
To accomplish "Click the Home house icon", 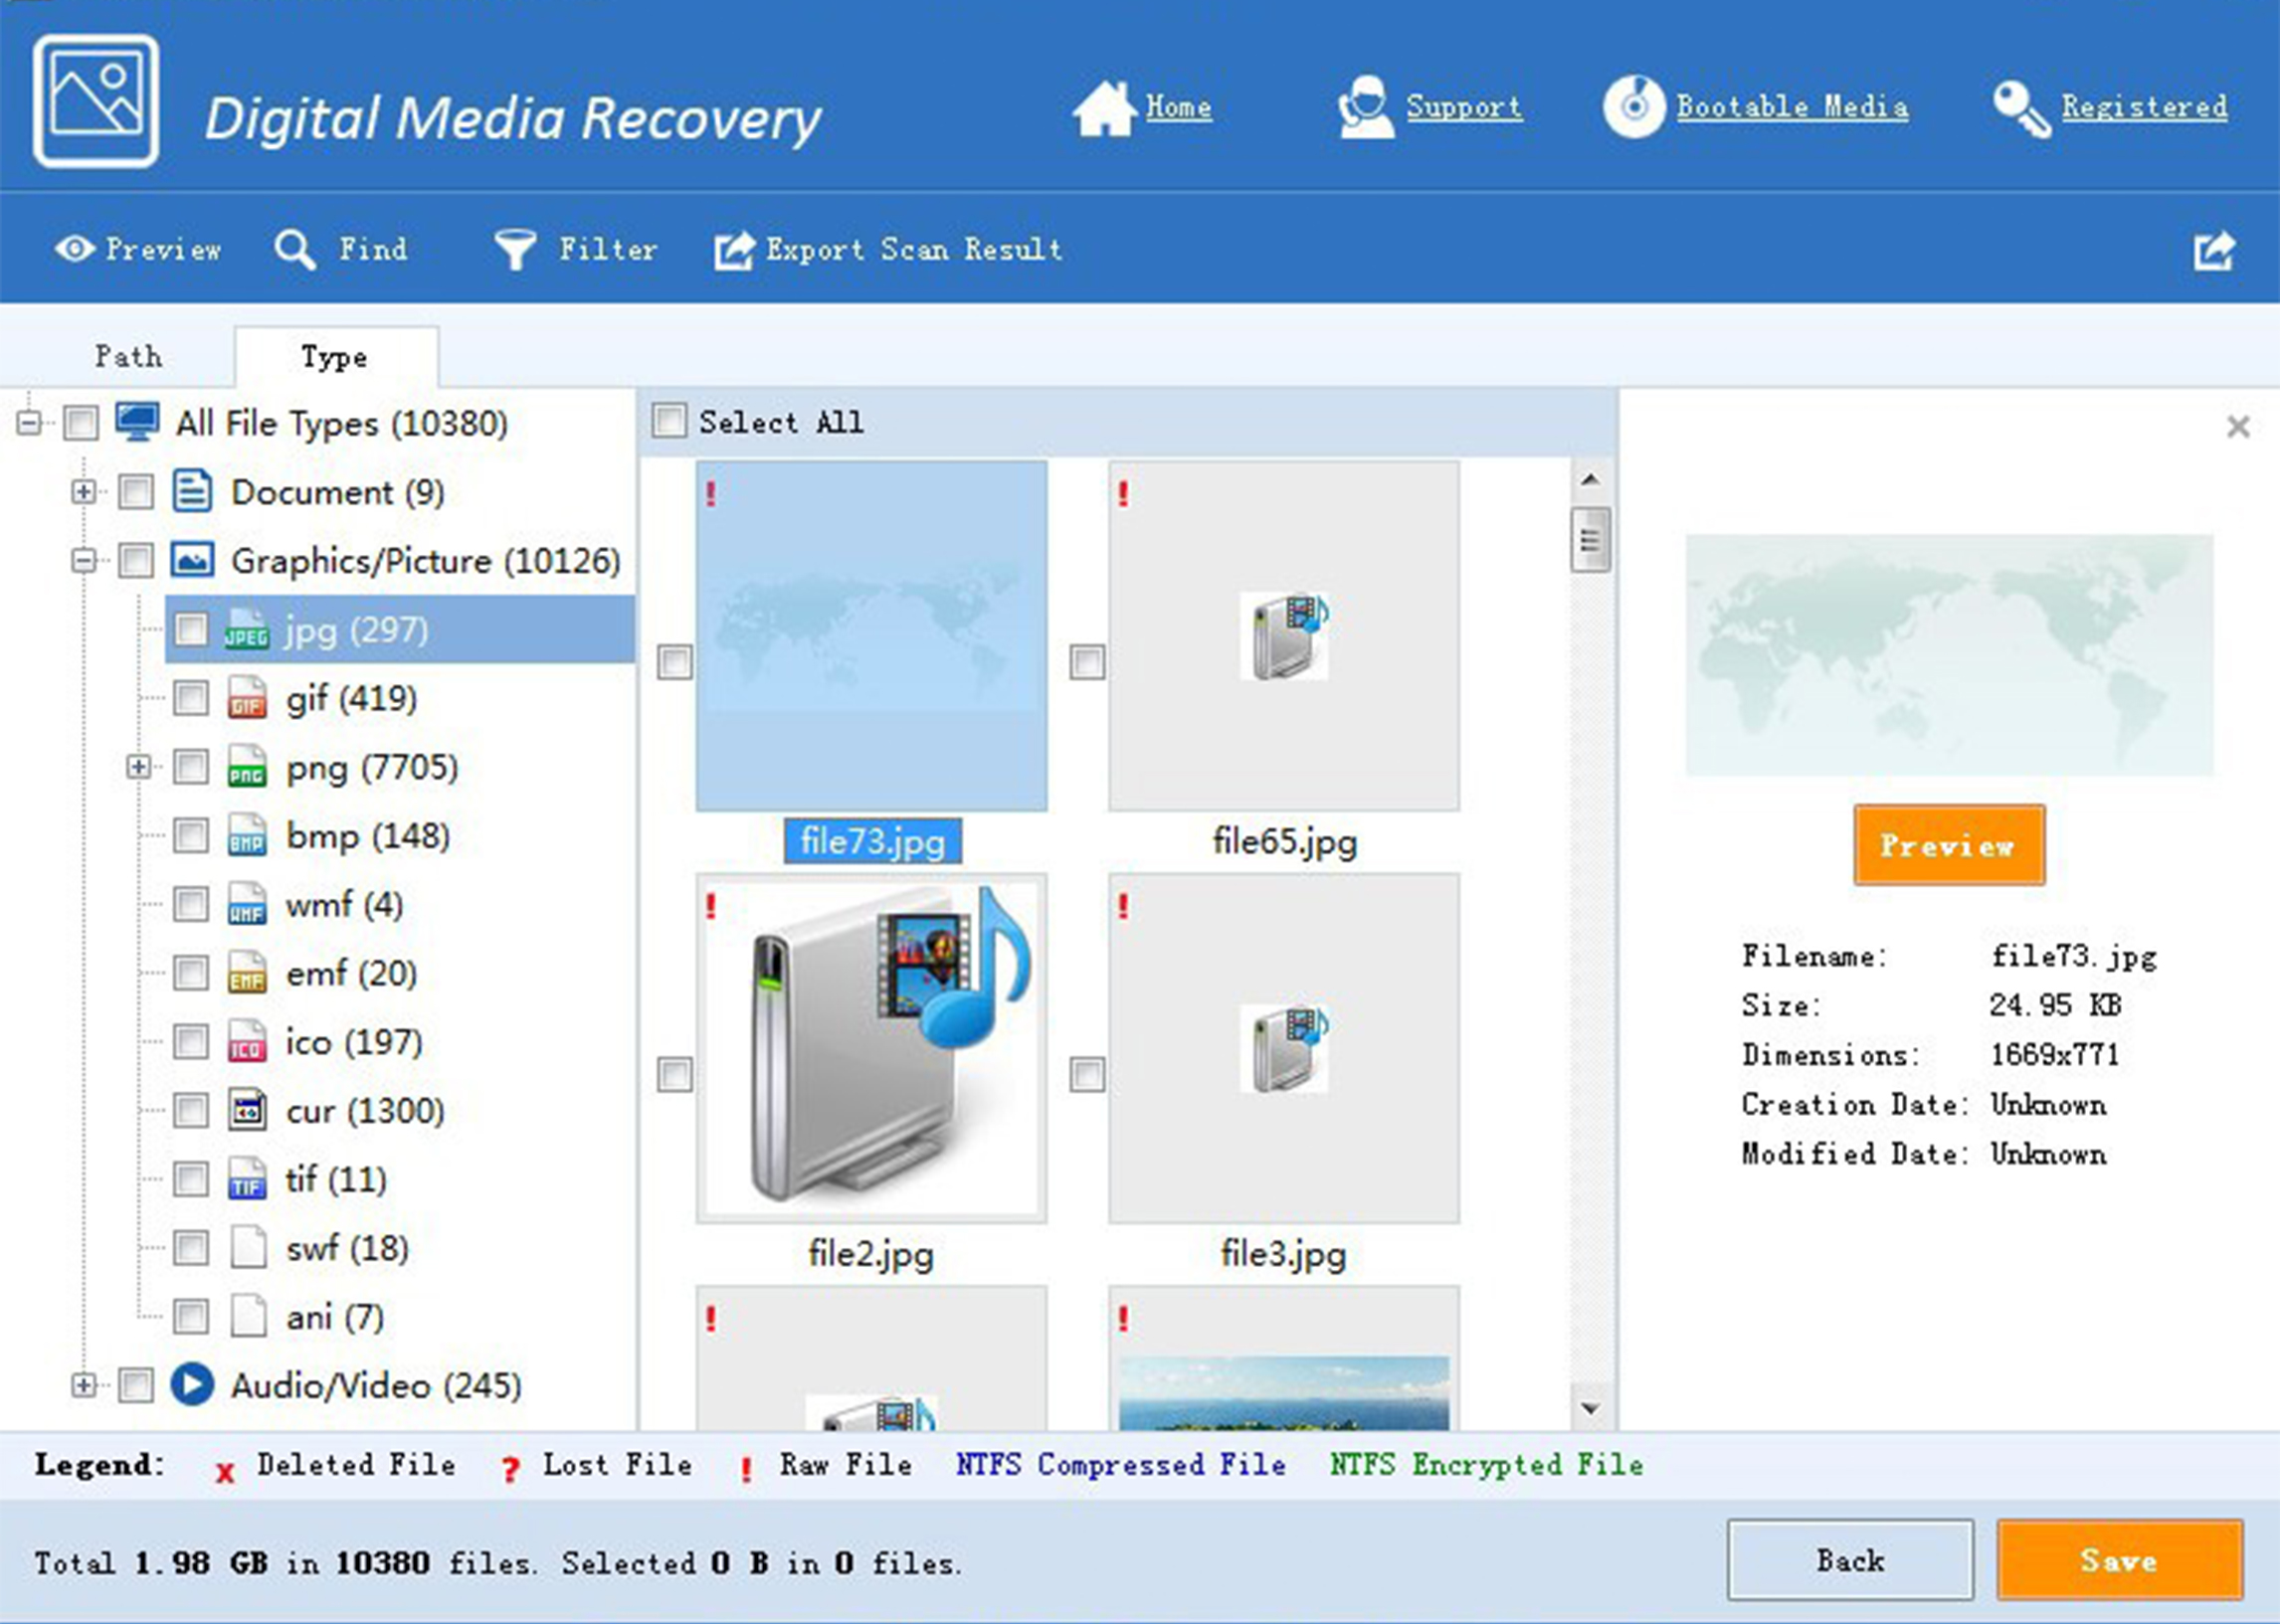I will (1103, 108).
